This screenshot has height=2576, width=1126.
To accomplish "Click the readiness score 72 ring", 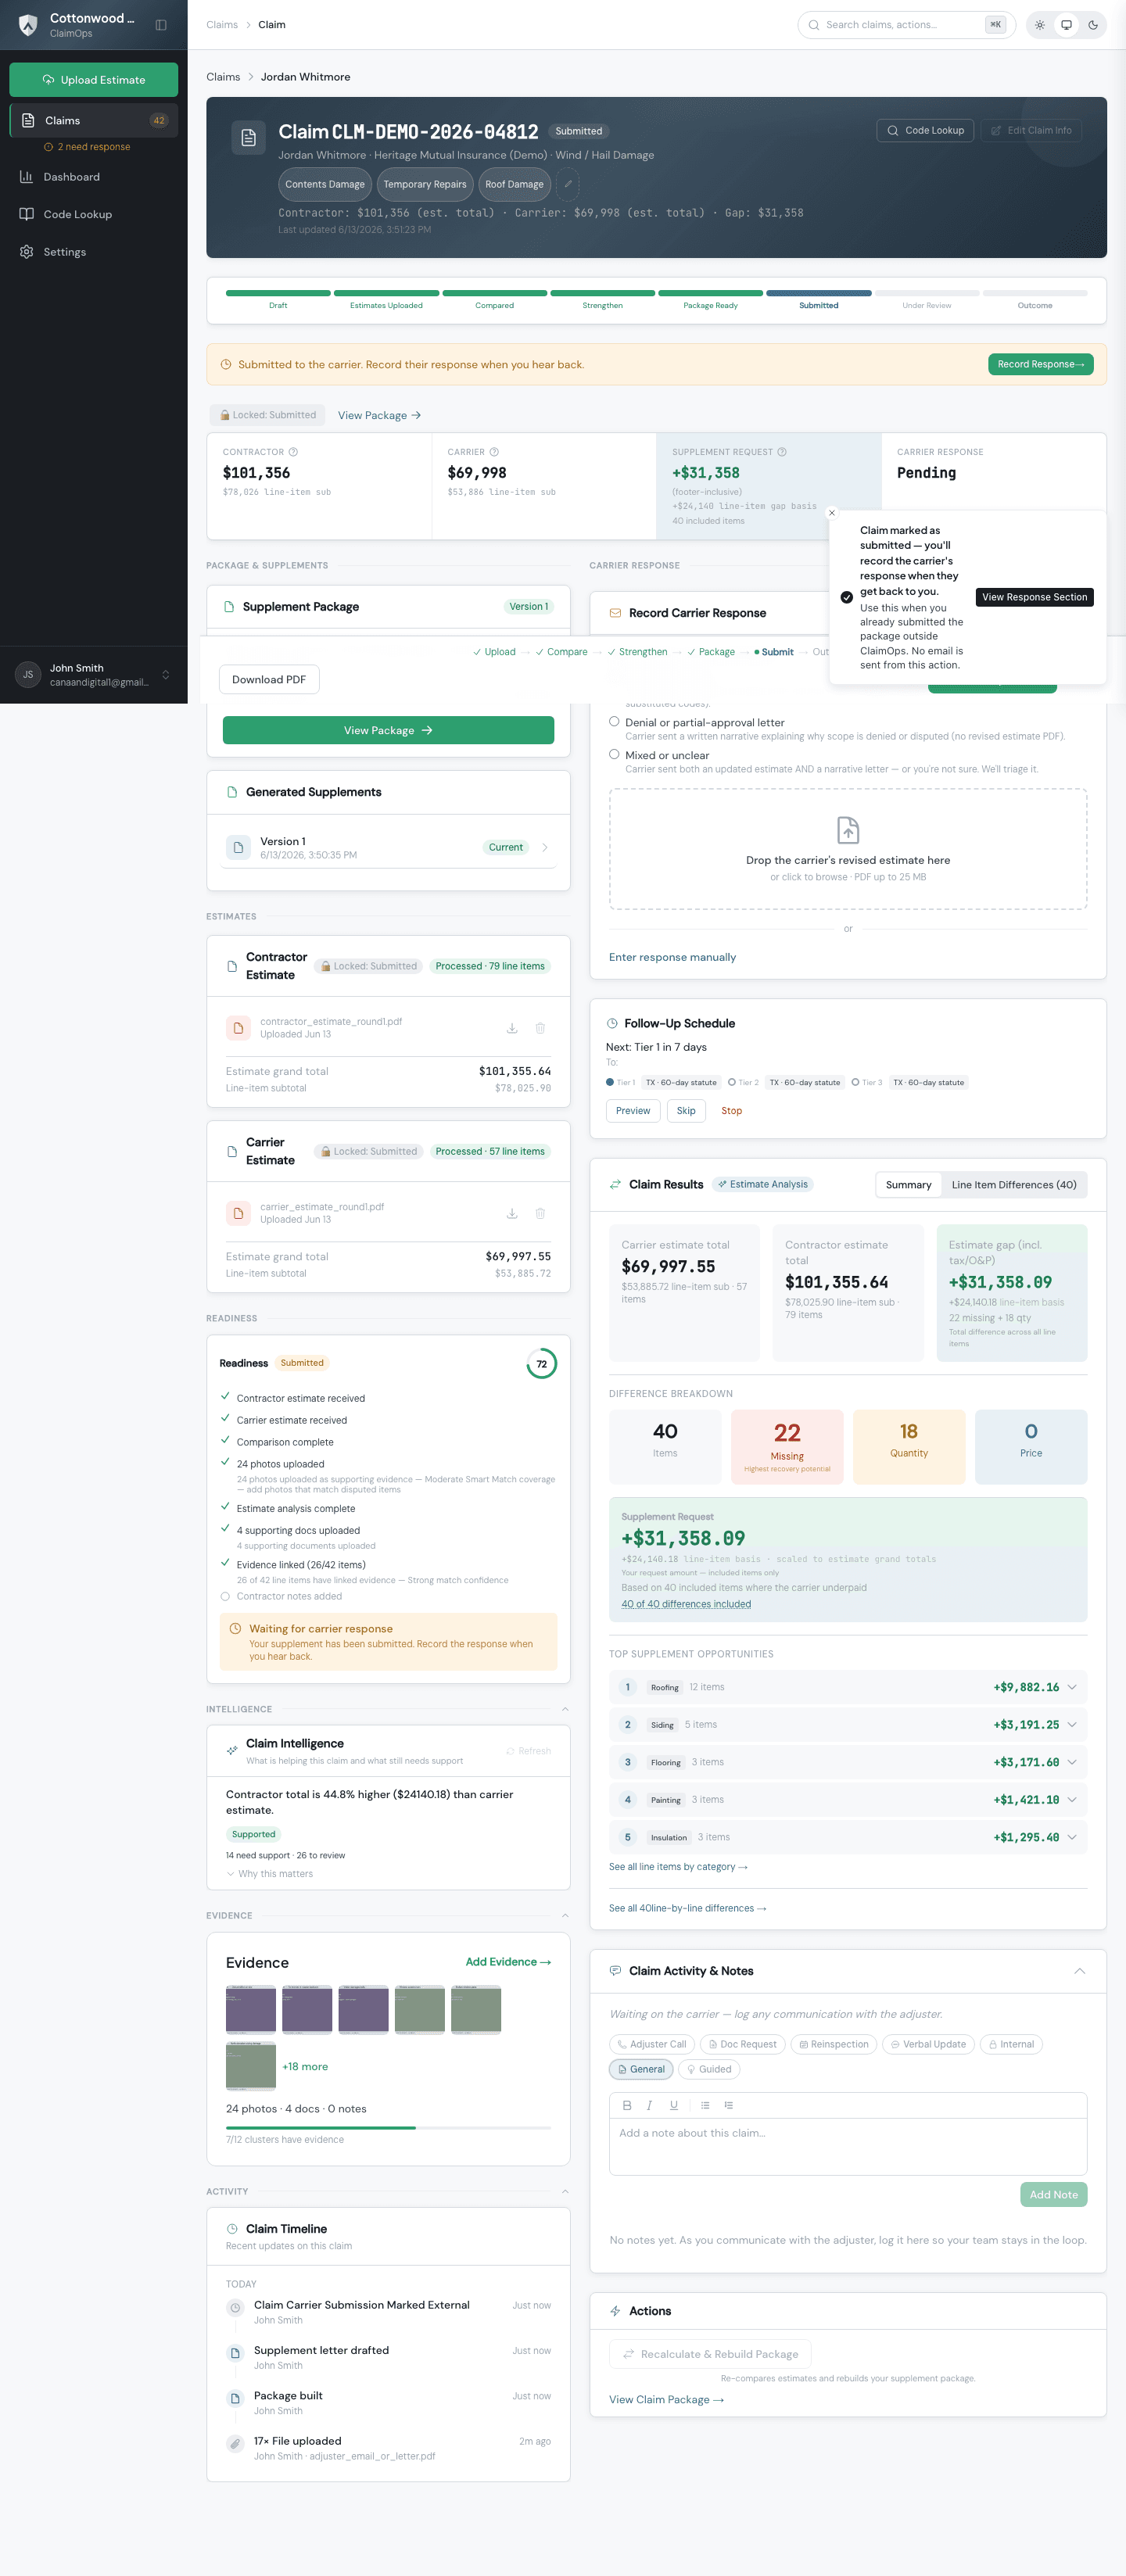I will tap(541, 1364).
